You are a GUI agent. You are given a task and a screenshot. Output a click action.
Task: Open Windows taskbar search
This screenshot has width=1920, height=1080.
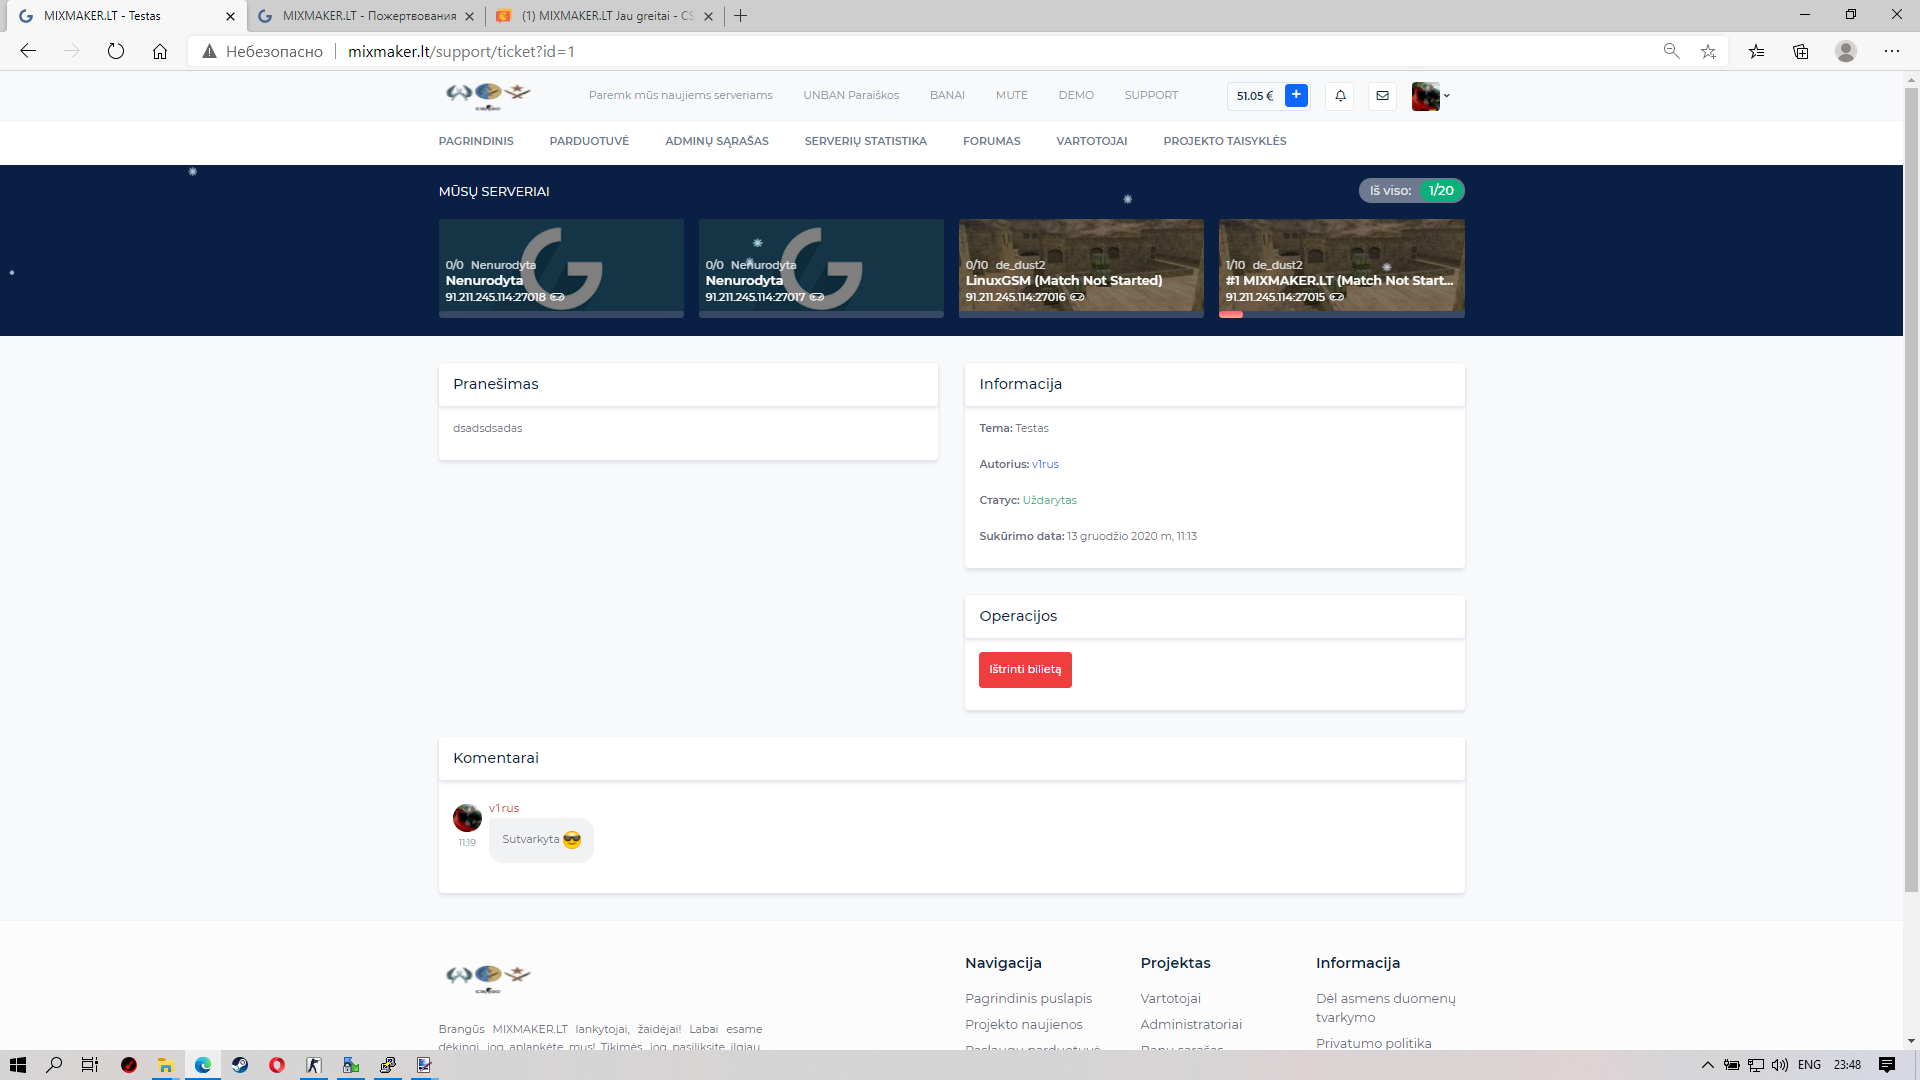pyautogui.click(x=54, y=1065)
